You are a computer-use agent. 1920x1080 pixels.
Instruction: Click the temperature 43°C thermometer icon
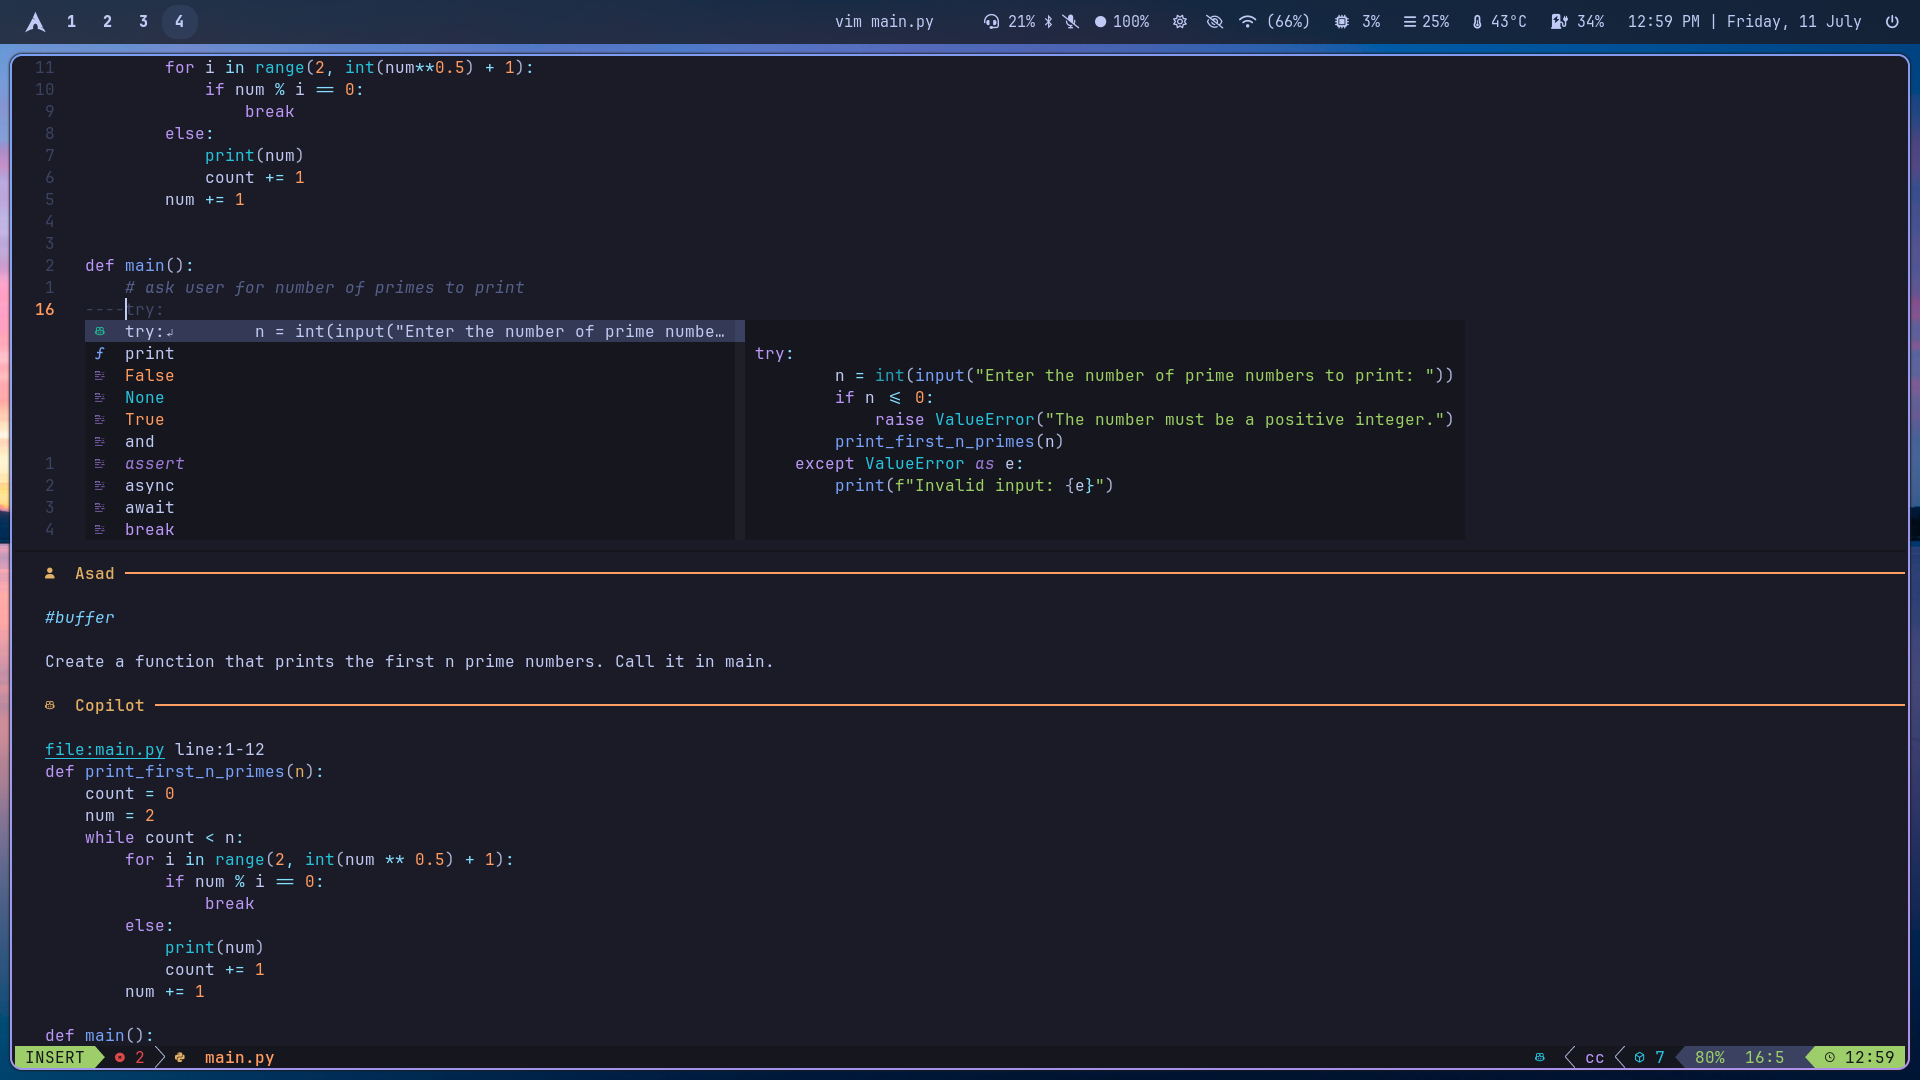[x=1477, y=21]
